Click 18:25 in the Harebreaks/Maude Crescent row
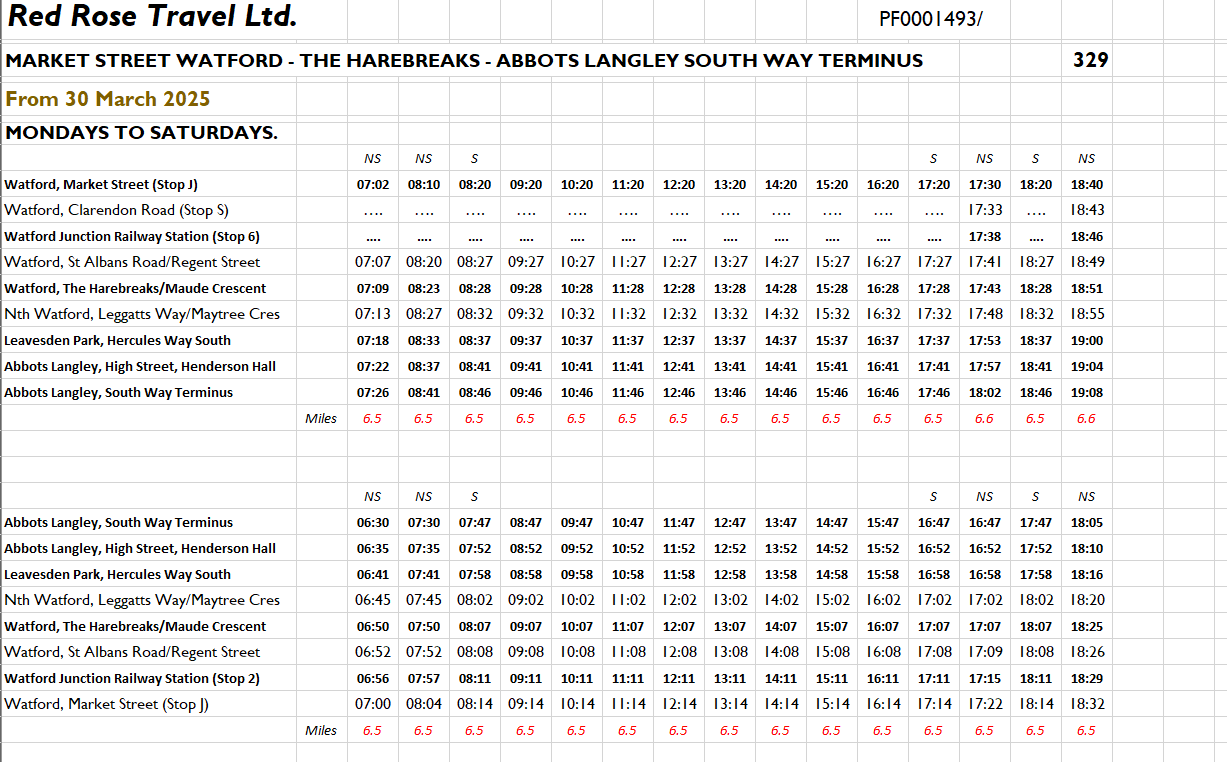The image size is (1227, 762). point(1086,627)
